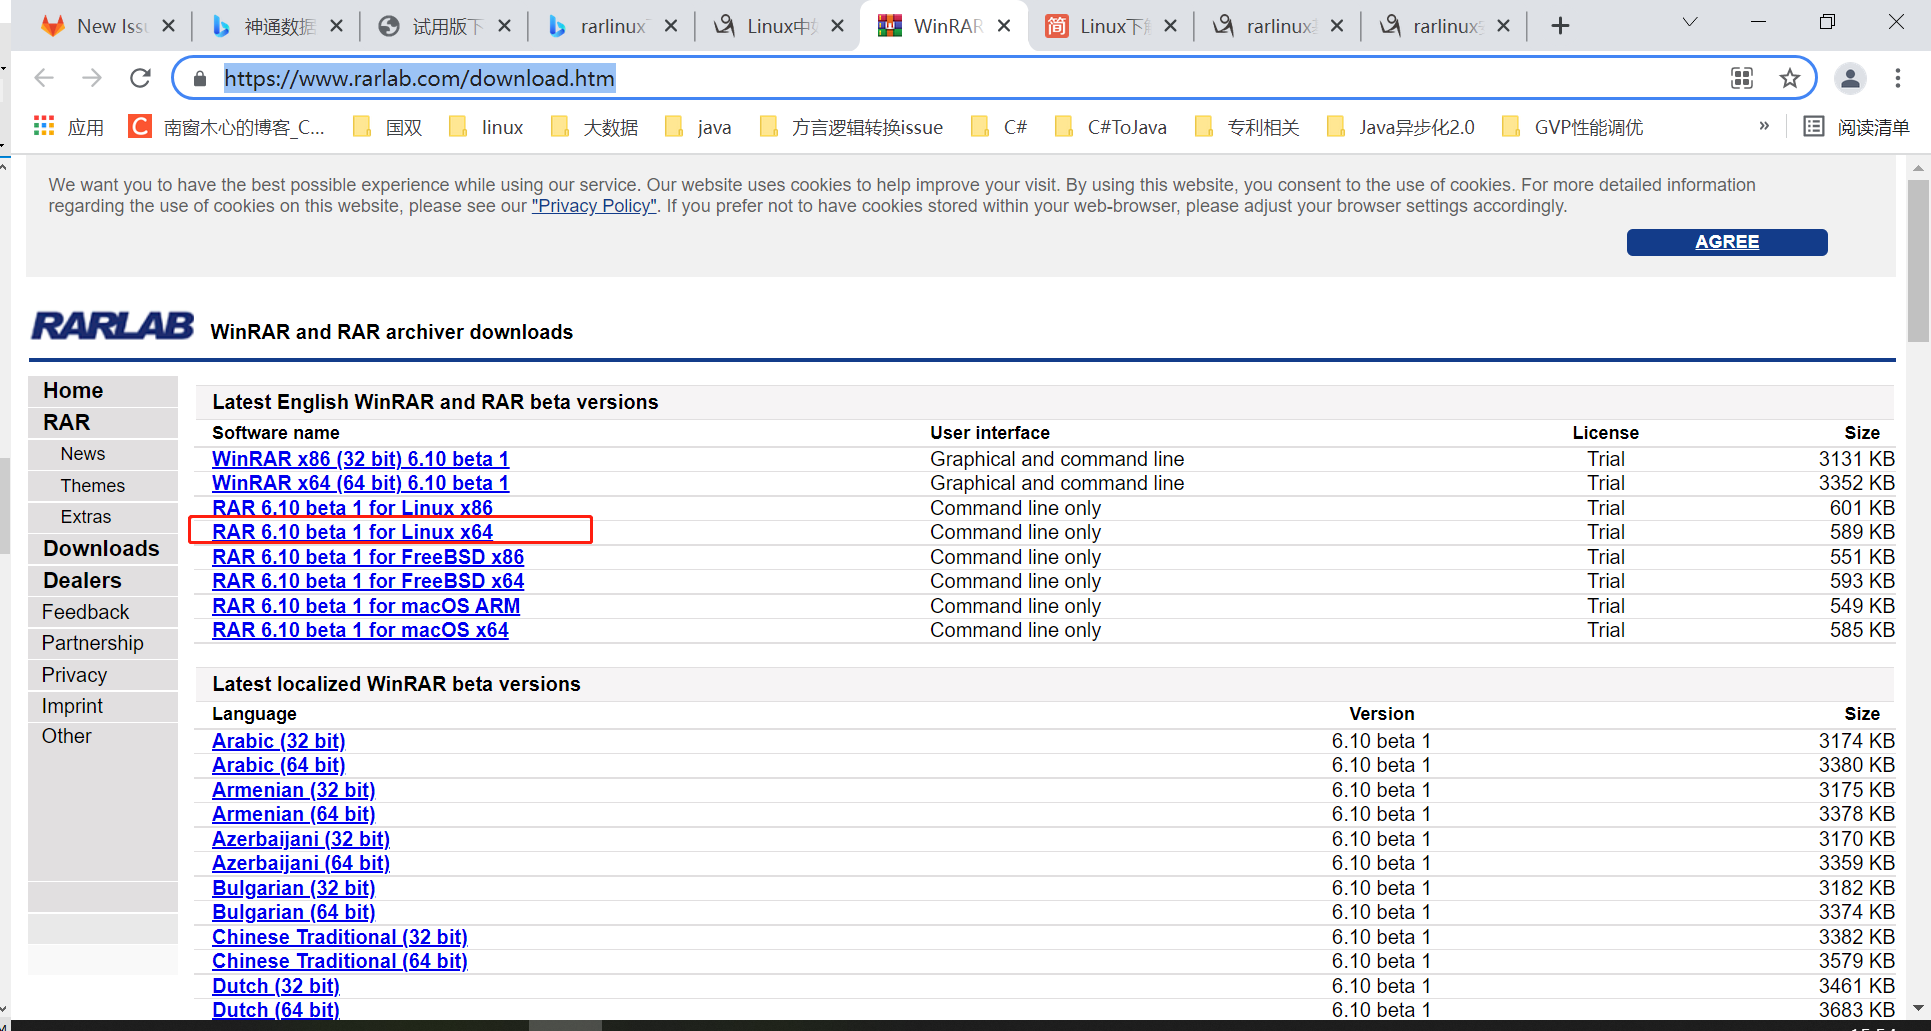Click the browser forward arrow

point(92,78)
